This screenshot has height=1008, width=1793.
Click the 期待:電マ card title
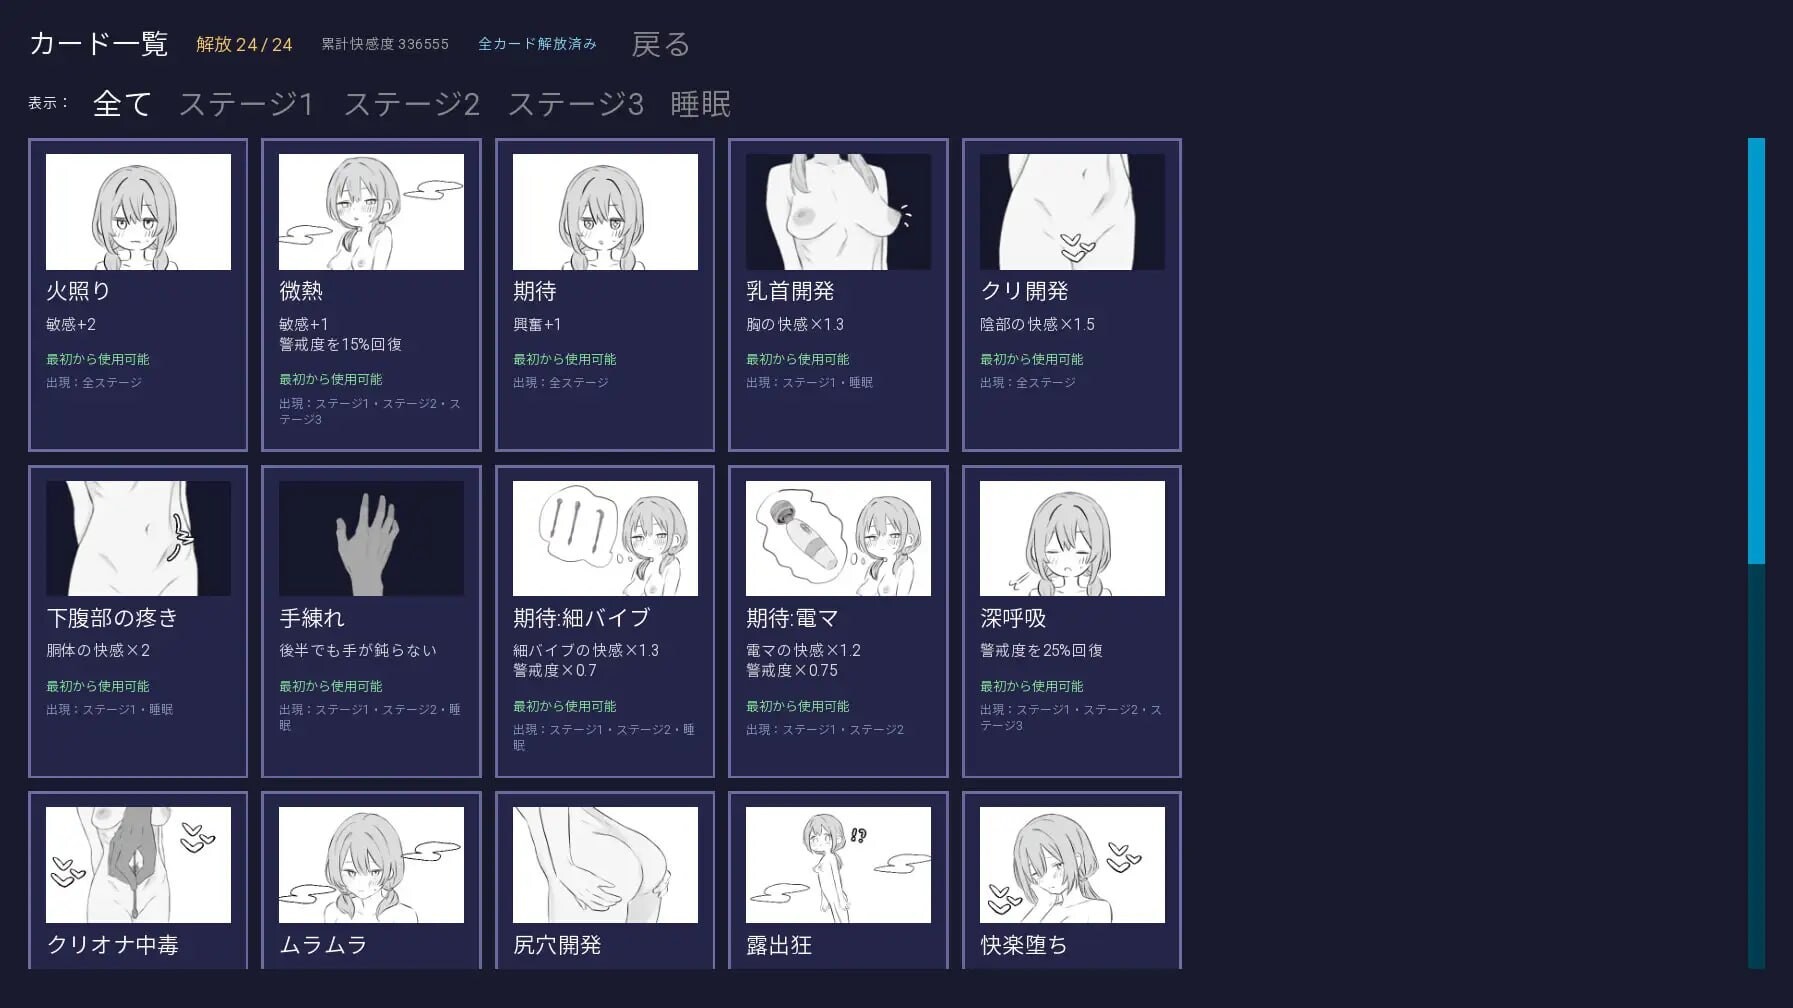click(x=792, y=618)
